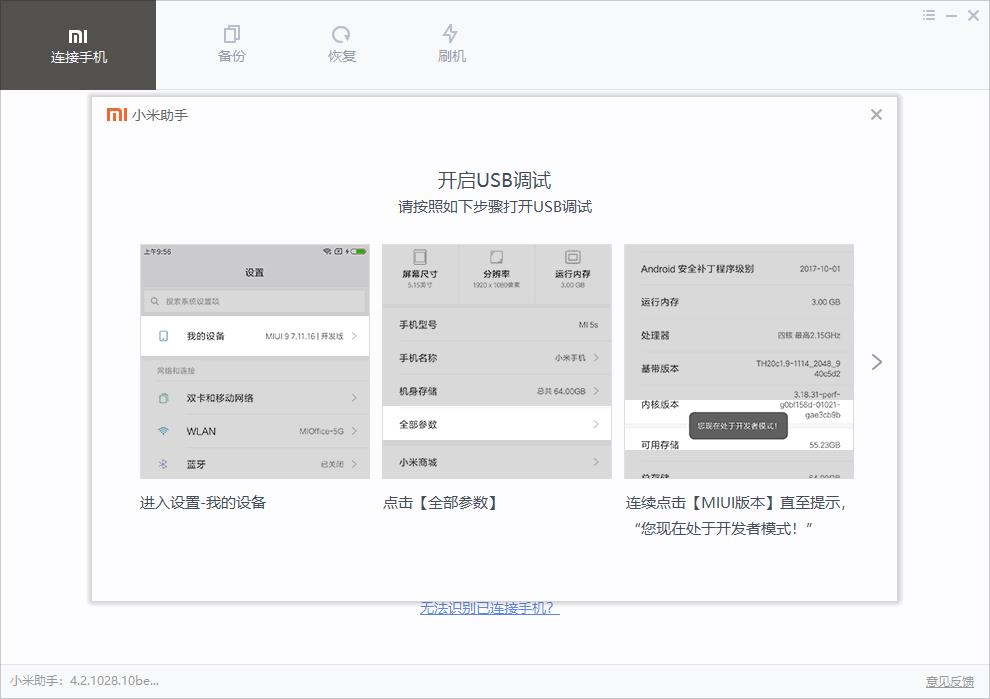Click the phone icon on 连接手机 tab

(x=78, y=31)
